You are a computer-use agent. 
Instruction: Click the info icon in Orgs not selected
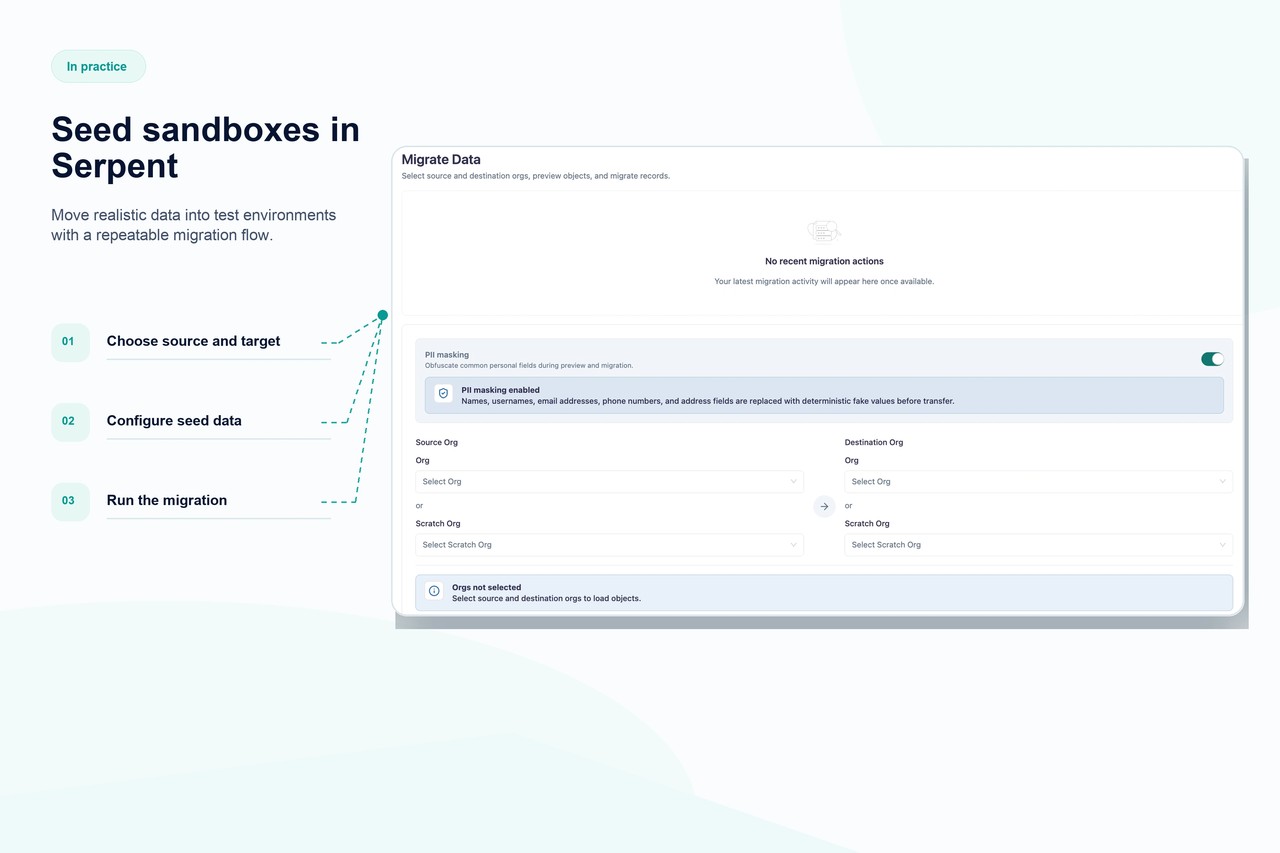tap(434, 591)
